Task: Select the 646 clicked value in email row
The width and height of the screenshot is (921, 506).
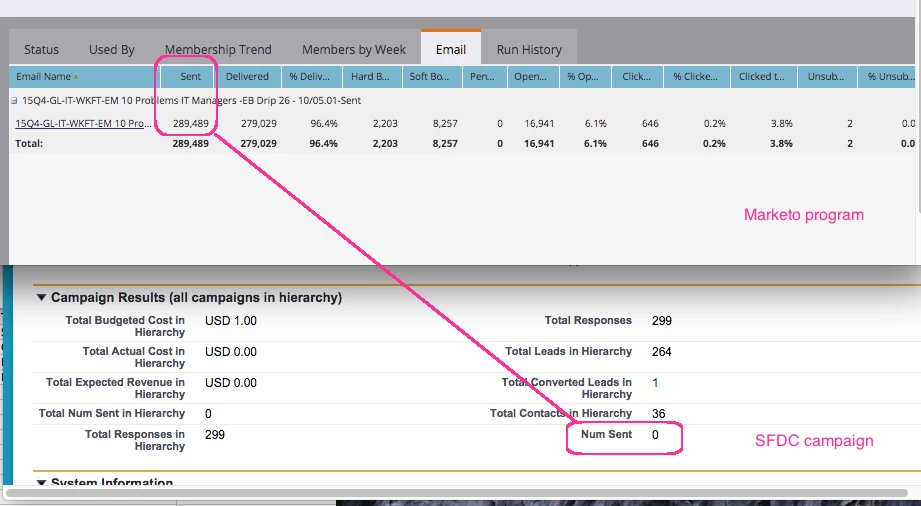Action: [650, 123]
